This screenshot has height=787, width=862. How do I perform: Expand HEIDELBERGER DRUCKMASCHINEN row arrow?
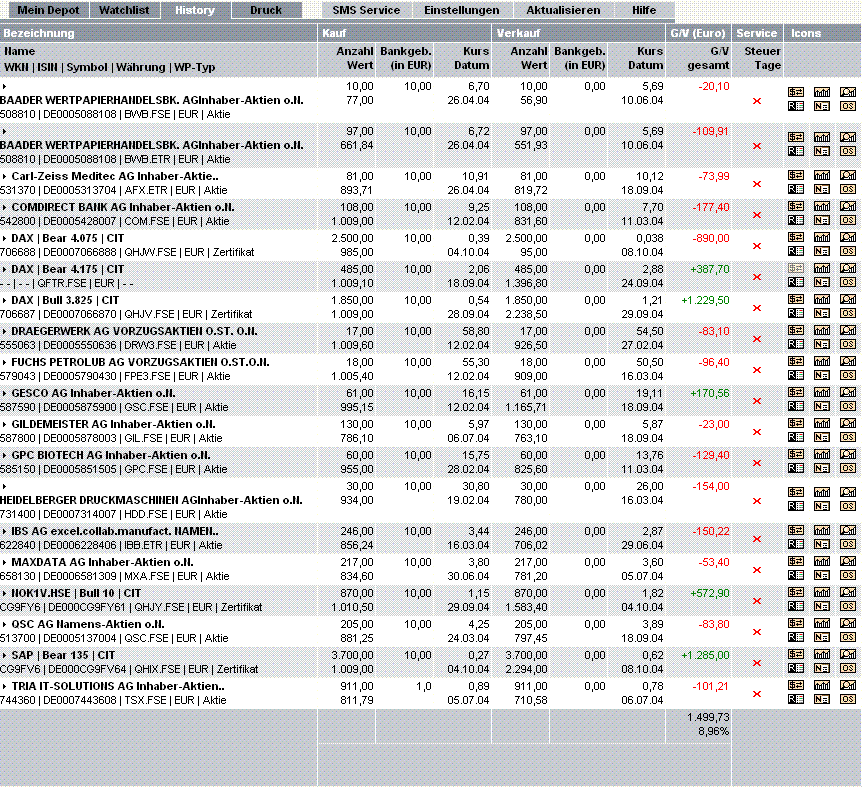click(x=4, y=486)
